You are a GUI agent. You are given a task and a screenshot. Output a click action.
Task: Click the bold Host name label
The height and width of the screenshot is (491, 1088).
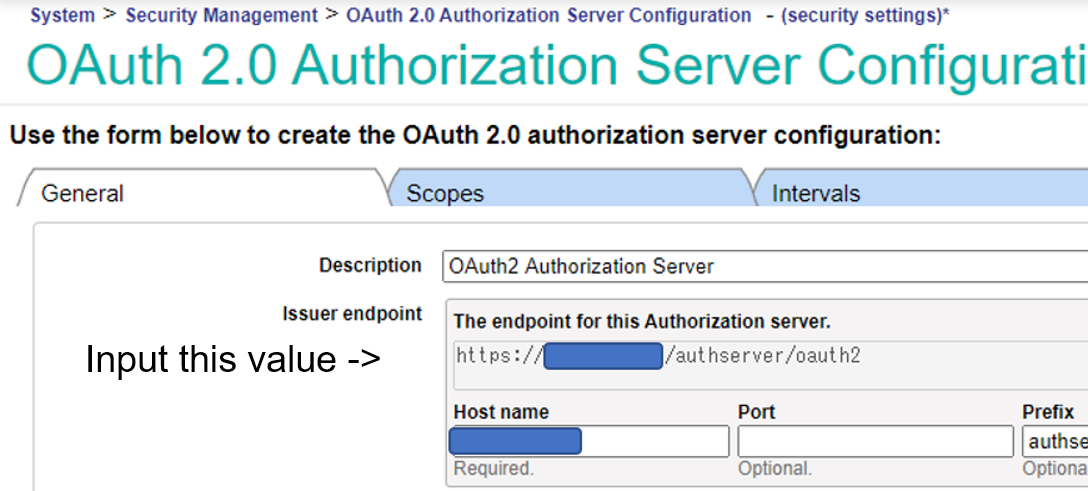pos(501,412)
